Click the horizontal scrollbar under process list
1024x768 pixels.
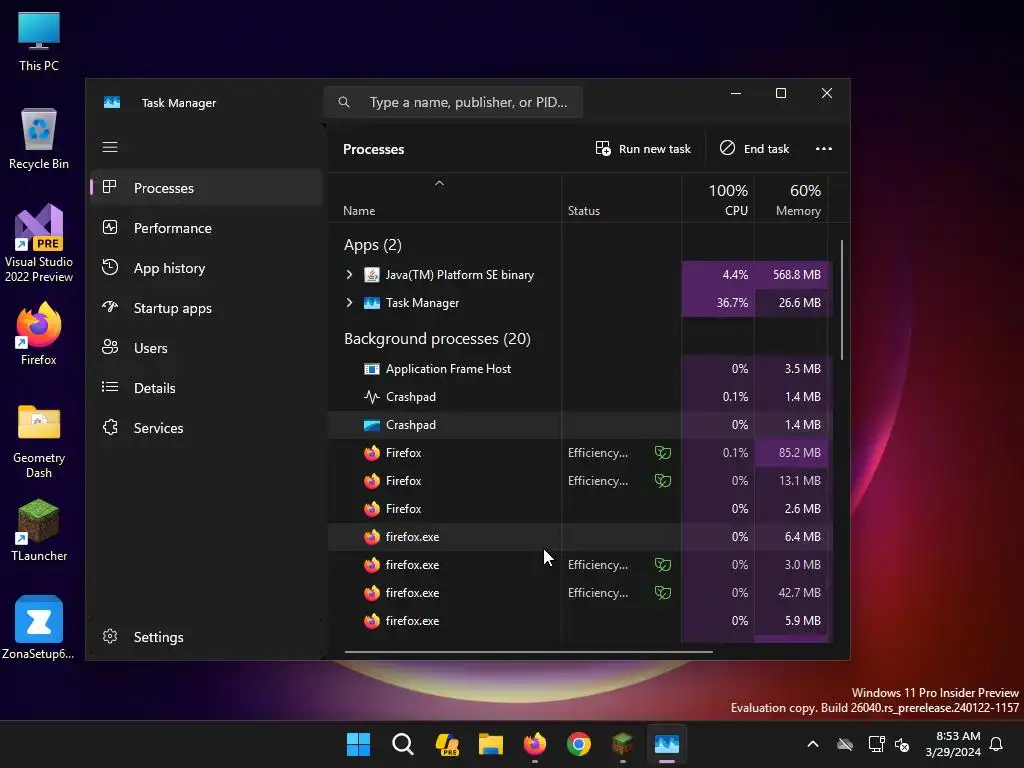(528, 651)
